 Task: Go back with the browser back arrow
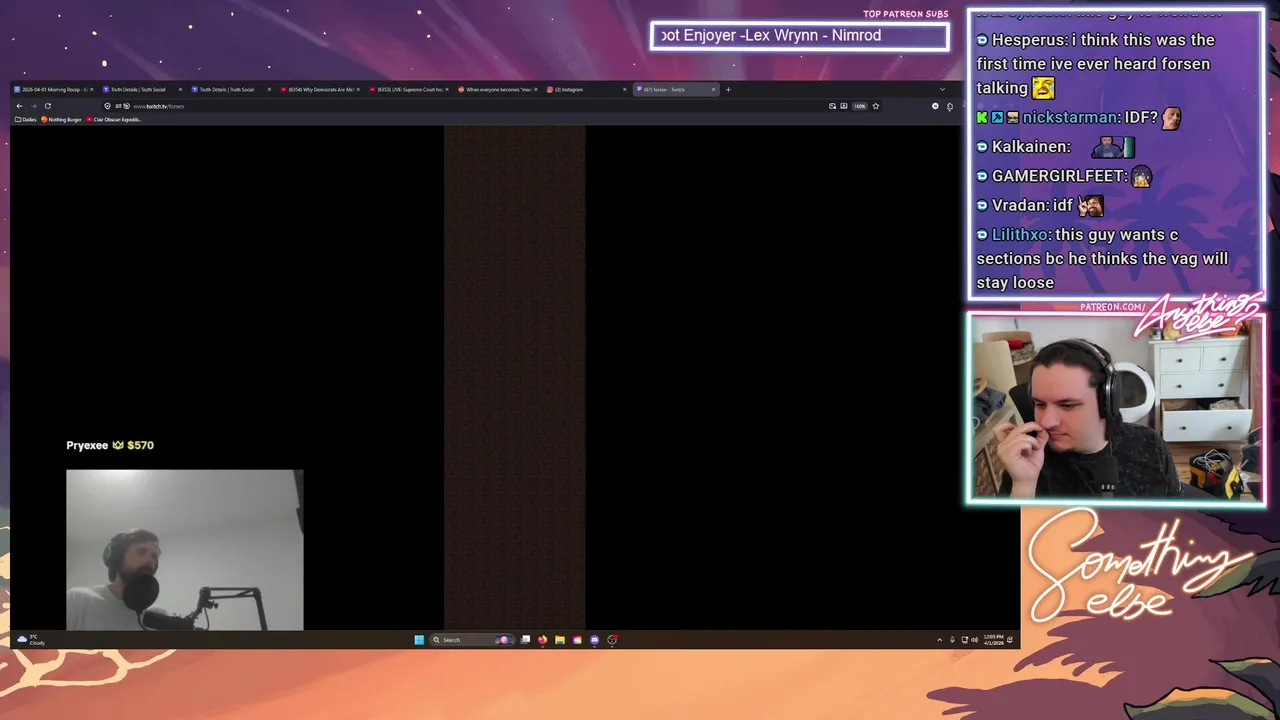click(19, 106)
